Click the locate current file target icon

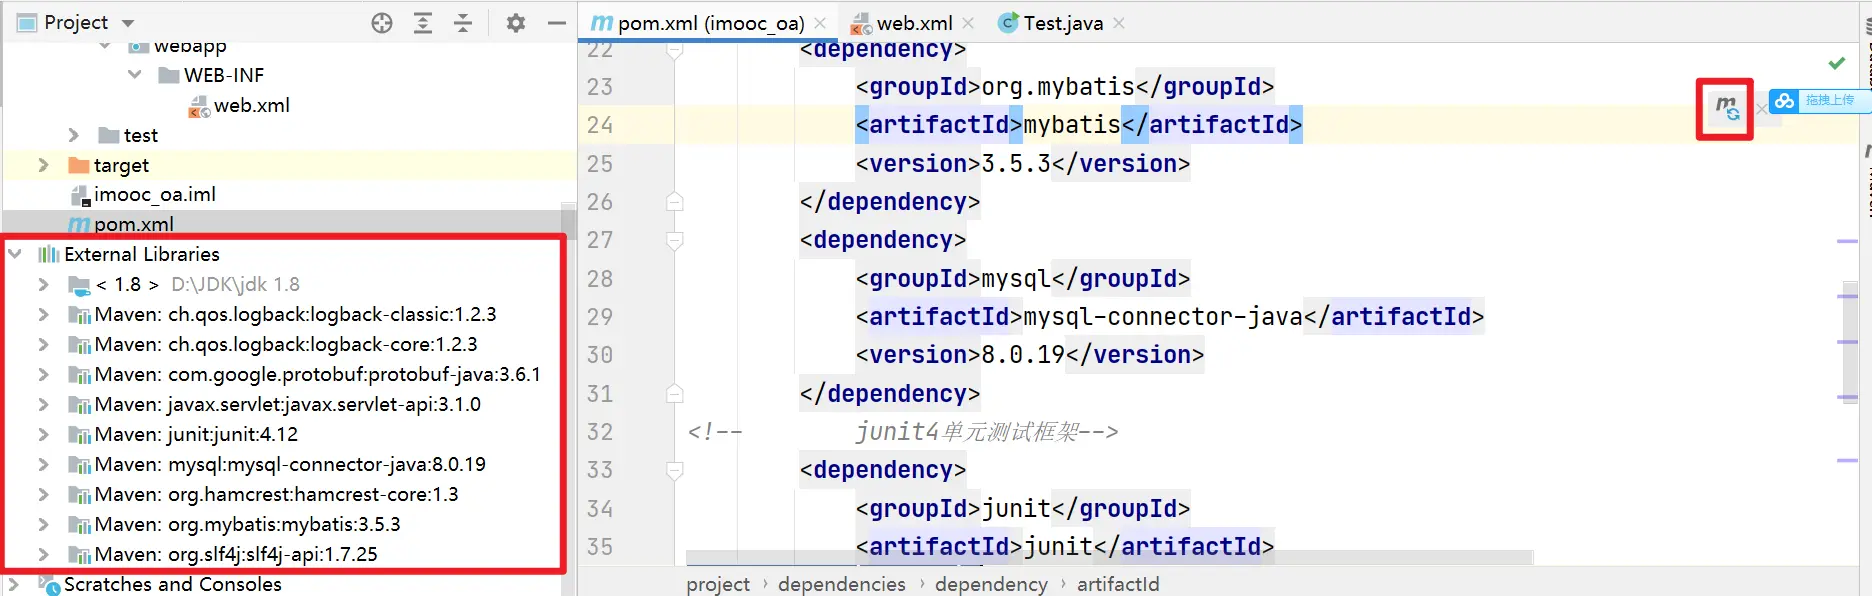click(x=382, y=23)
